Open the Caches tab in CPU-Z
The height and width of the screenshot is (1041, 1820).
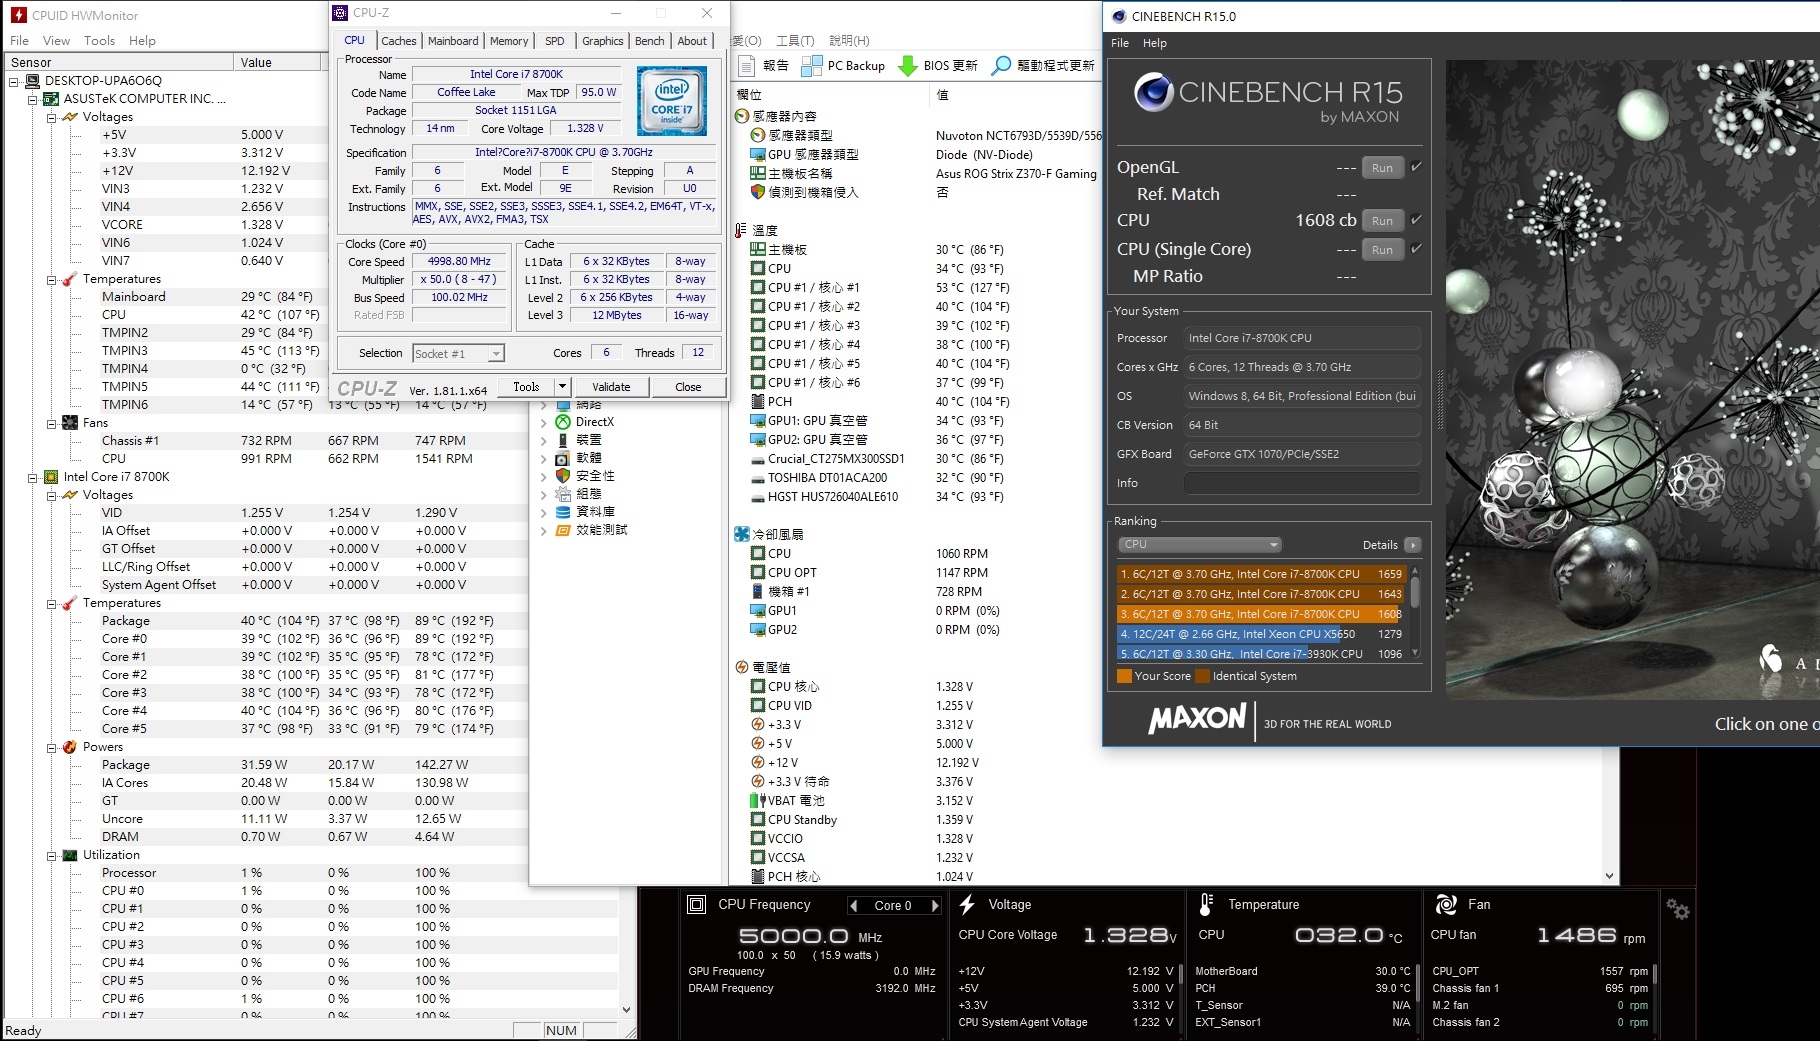click(398, 41)
